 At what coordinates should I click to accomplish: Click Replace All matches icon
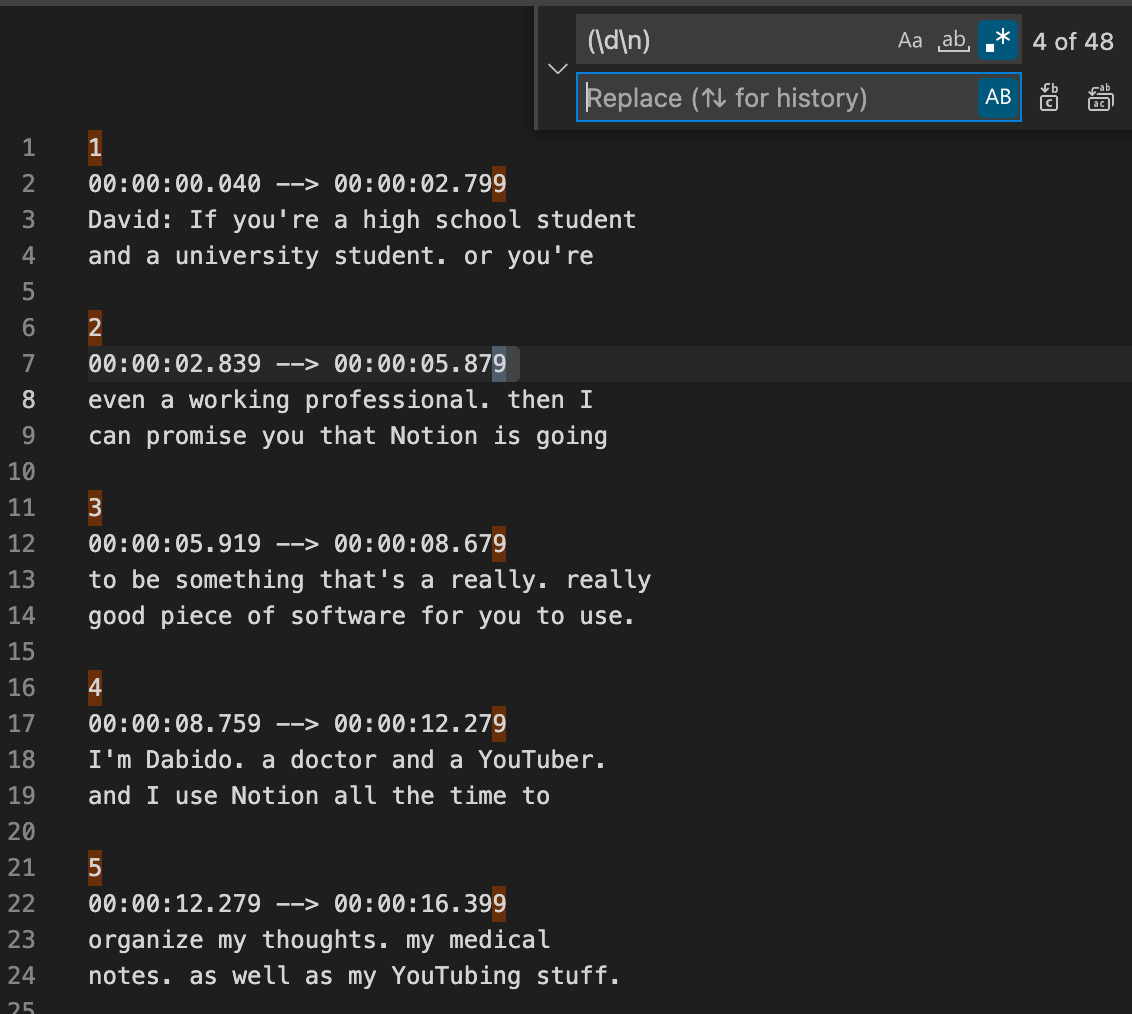click(1100, 97)
